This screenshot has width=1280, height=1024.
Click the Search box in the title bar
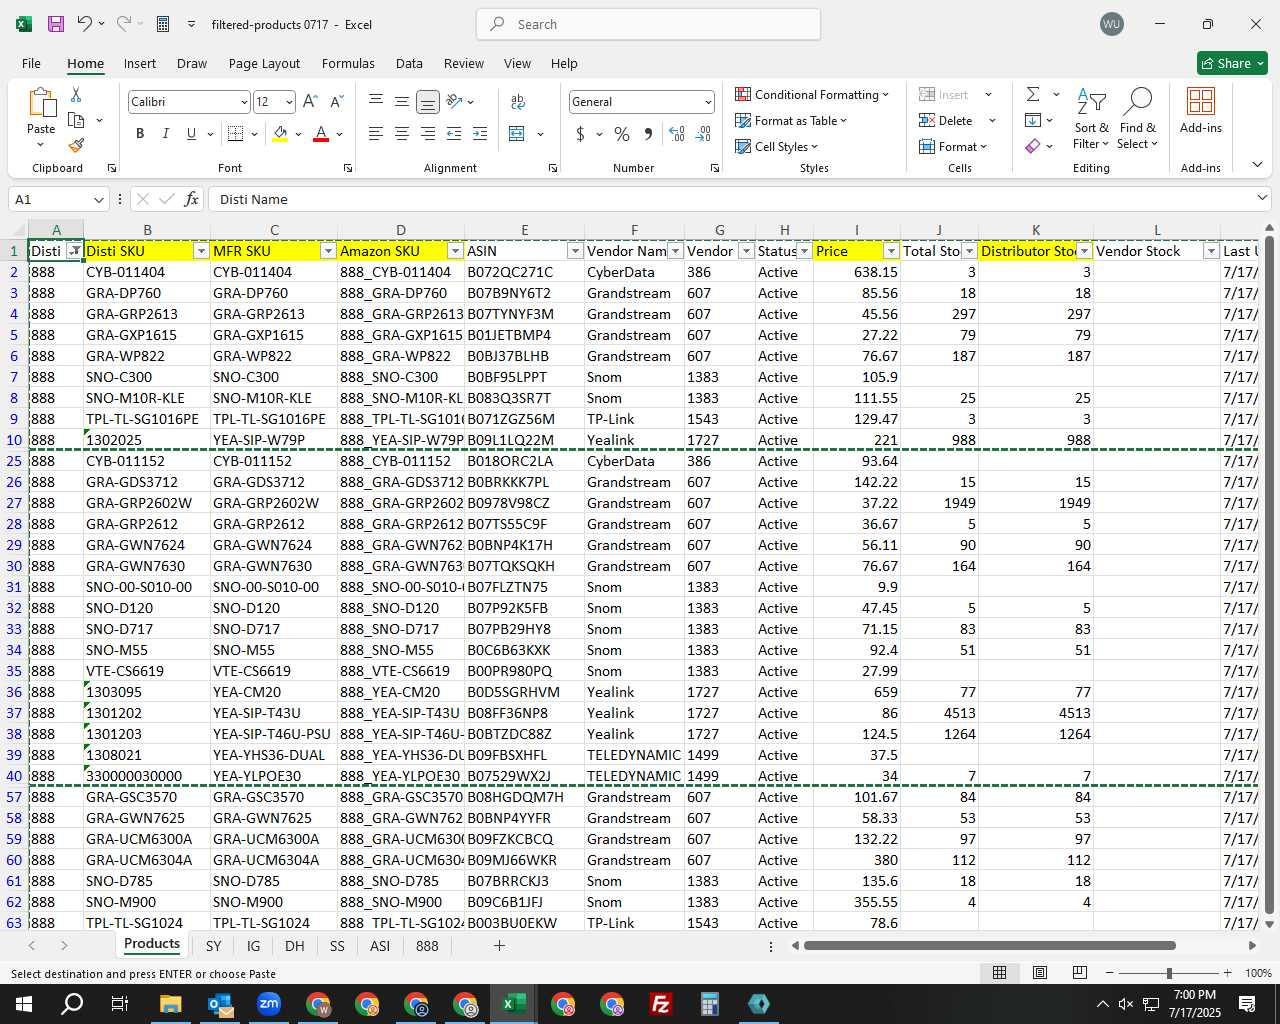tap(648, 24)
